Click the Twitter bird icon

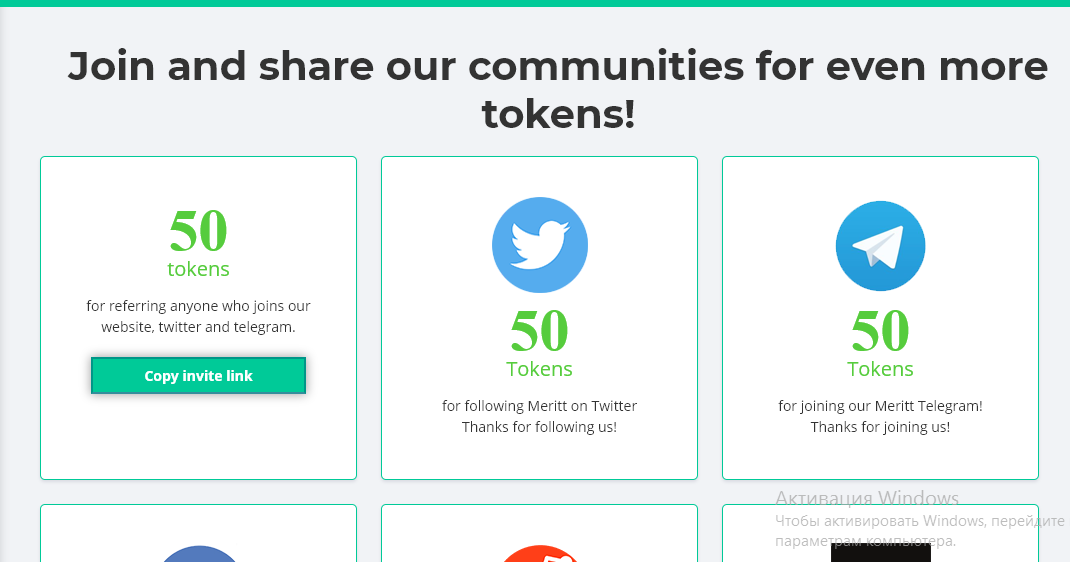coord(539,245)
